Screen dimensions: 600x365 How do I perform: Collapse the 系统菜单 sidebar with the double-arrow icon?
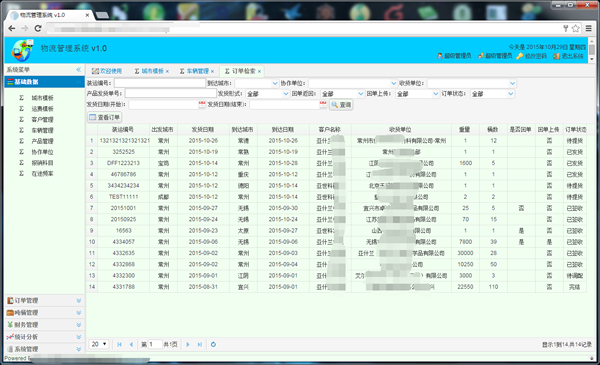click(x=78, y=70)
